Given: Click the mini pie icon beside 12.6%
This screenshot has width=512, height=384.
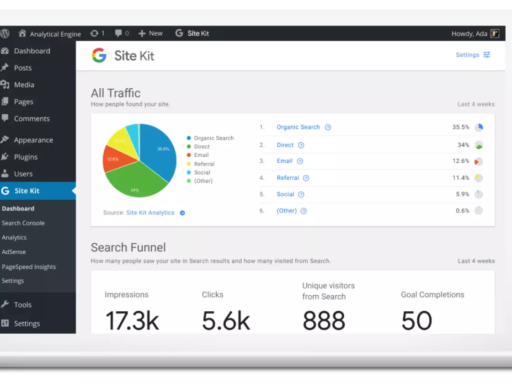Looking at the screenshot, I should coord(479,161).
